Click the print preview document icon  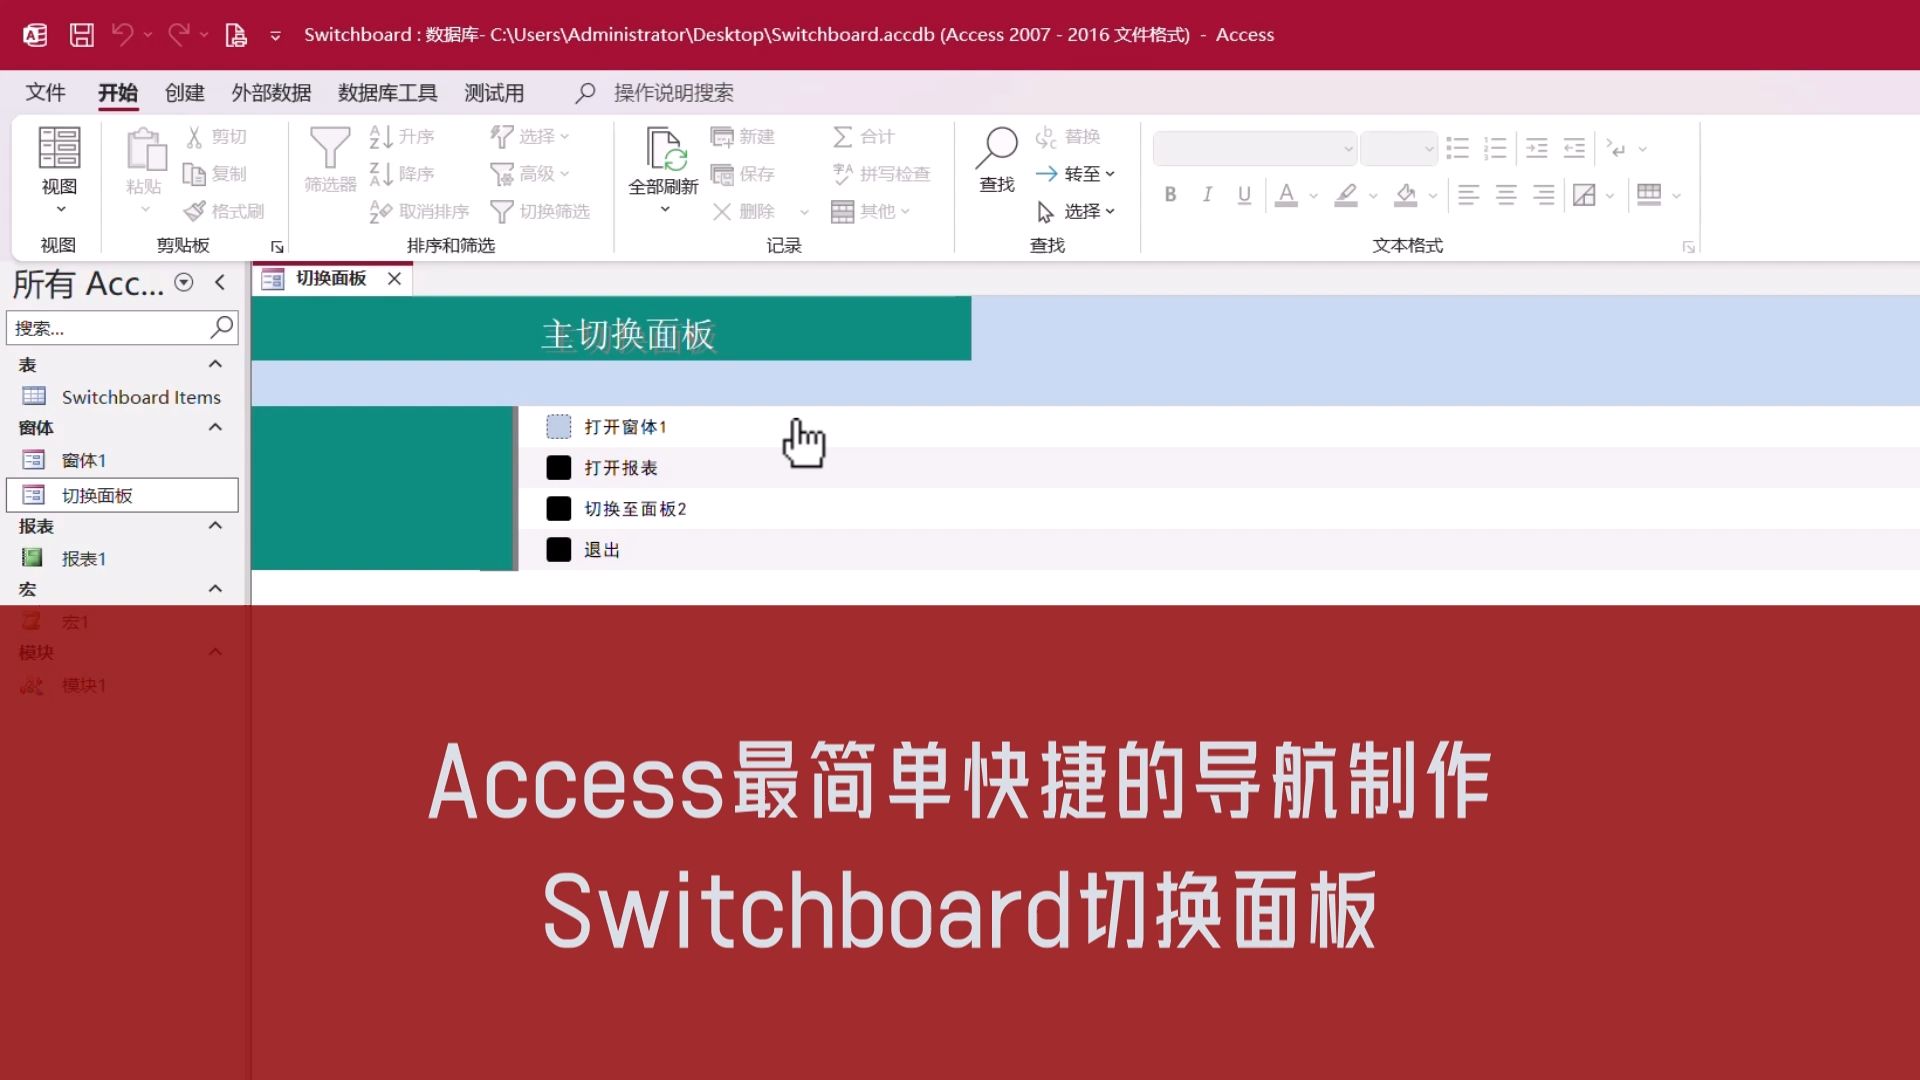[x=236, y=35]
